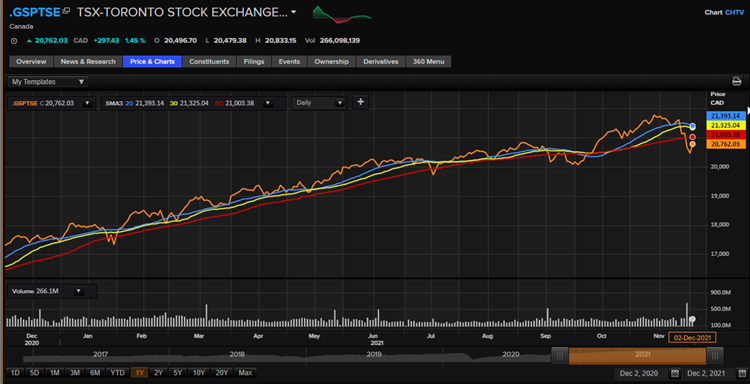Open the start date calendar picker

[x=674, y=373]
